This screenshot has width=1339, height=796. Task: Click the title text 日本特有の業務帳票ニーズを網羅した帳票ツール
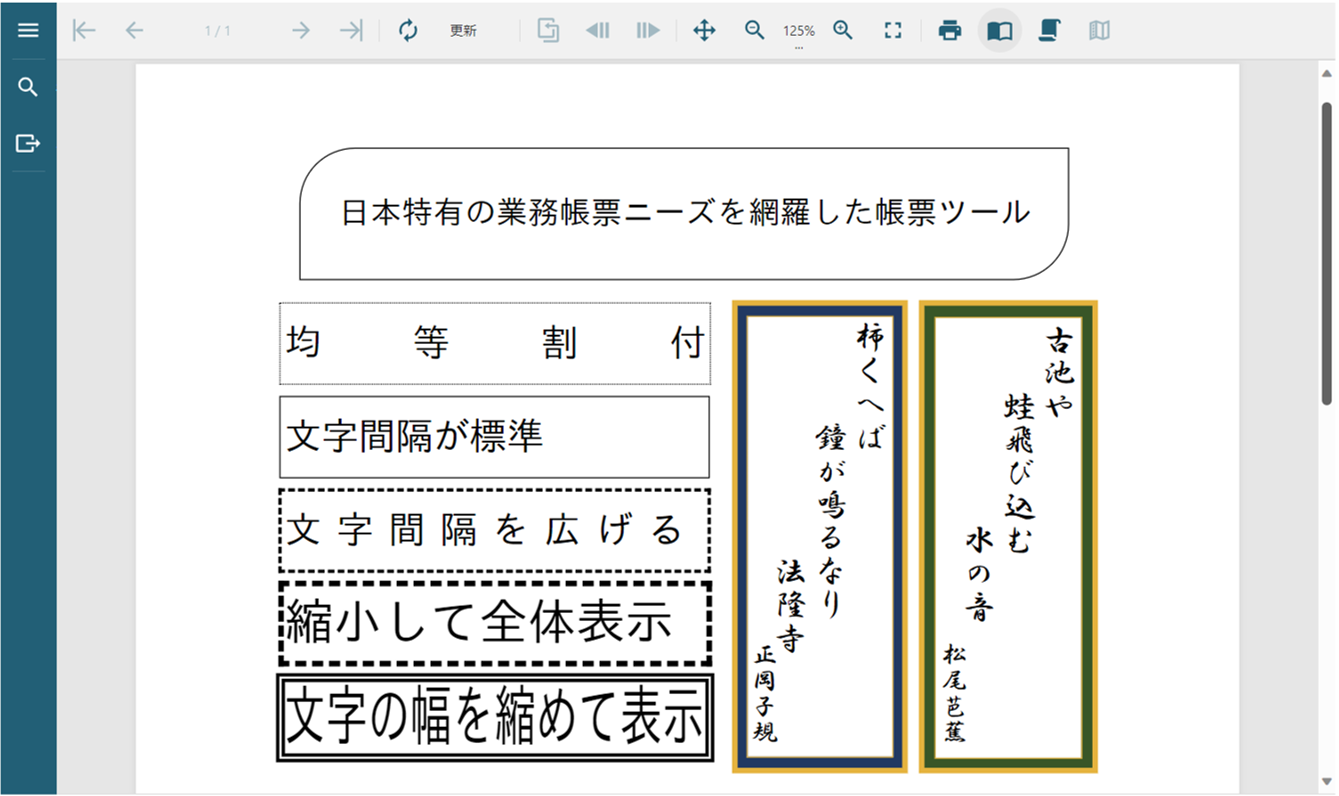pyautogui.click(x=686, y=212)
